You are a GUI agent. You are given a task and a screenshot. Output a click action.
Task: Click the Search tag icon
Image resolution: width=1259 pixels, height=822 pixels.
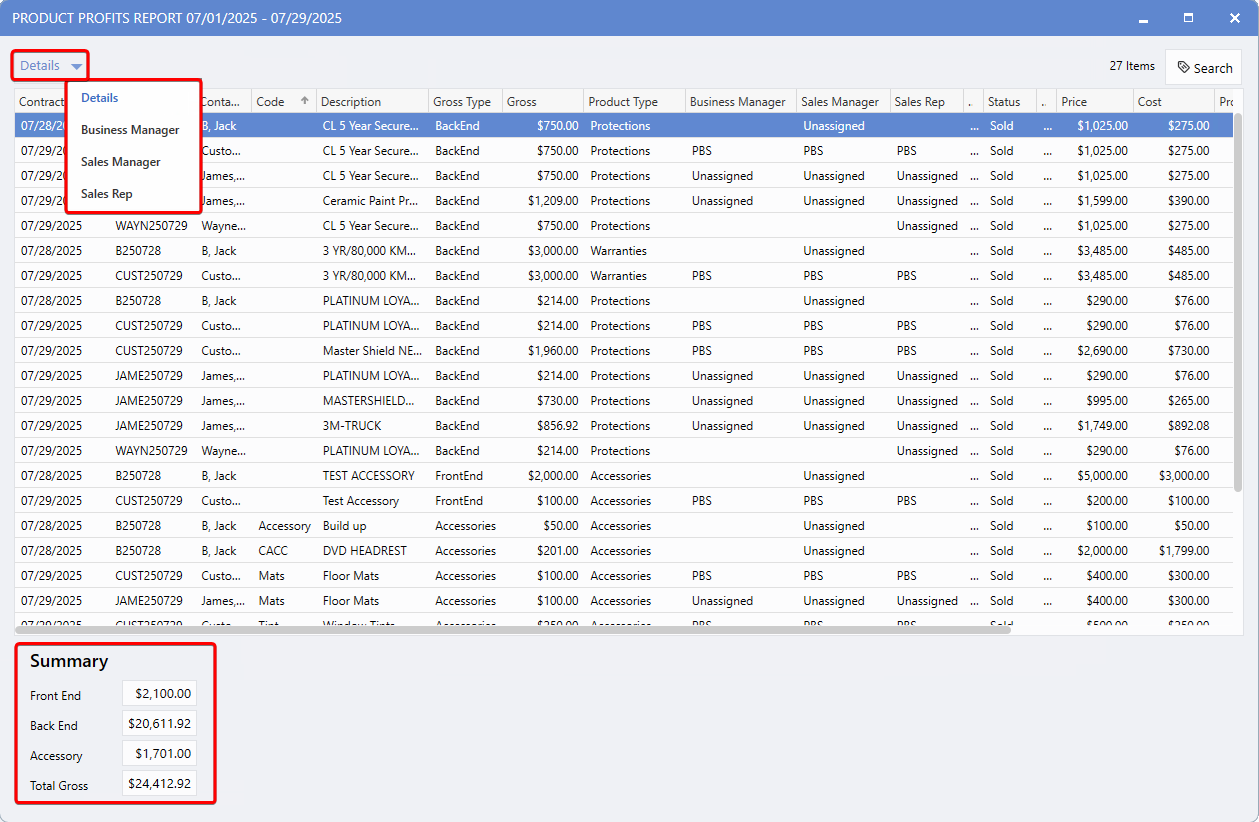pyautogui.click(x=1184, y=68)
